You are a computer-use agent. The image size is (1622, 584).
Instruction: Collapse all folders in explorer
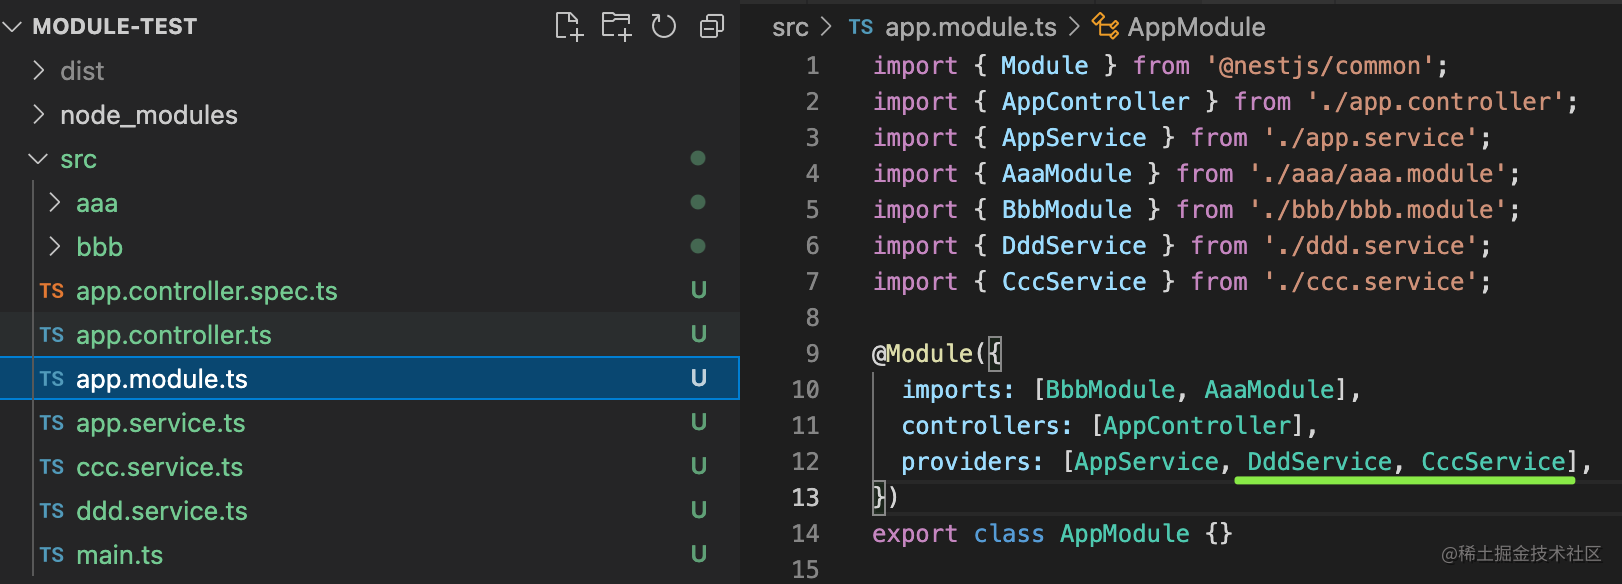tap(712, 27)
